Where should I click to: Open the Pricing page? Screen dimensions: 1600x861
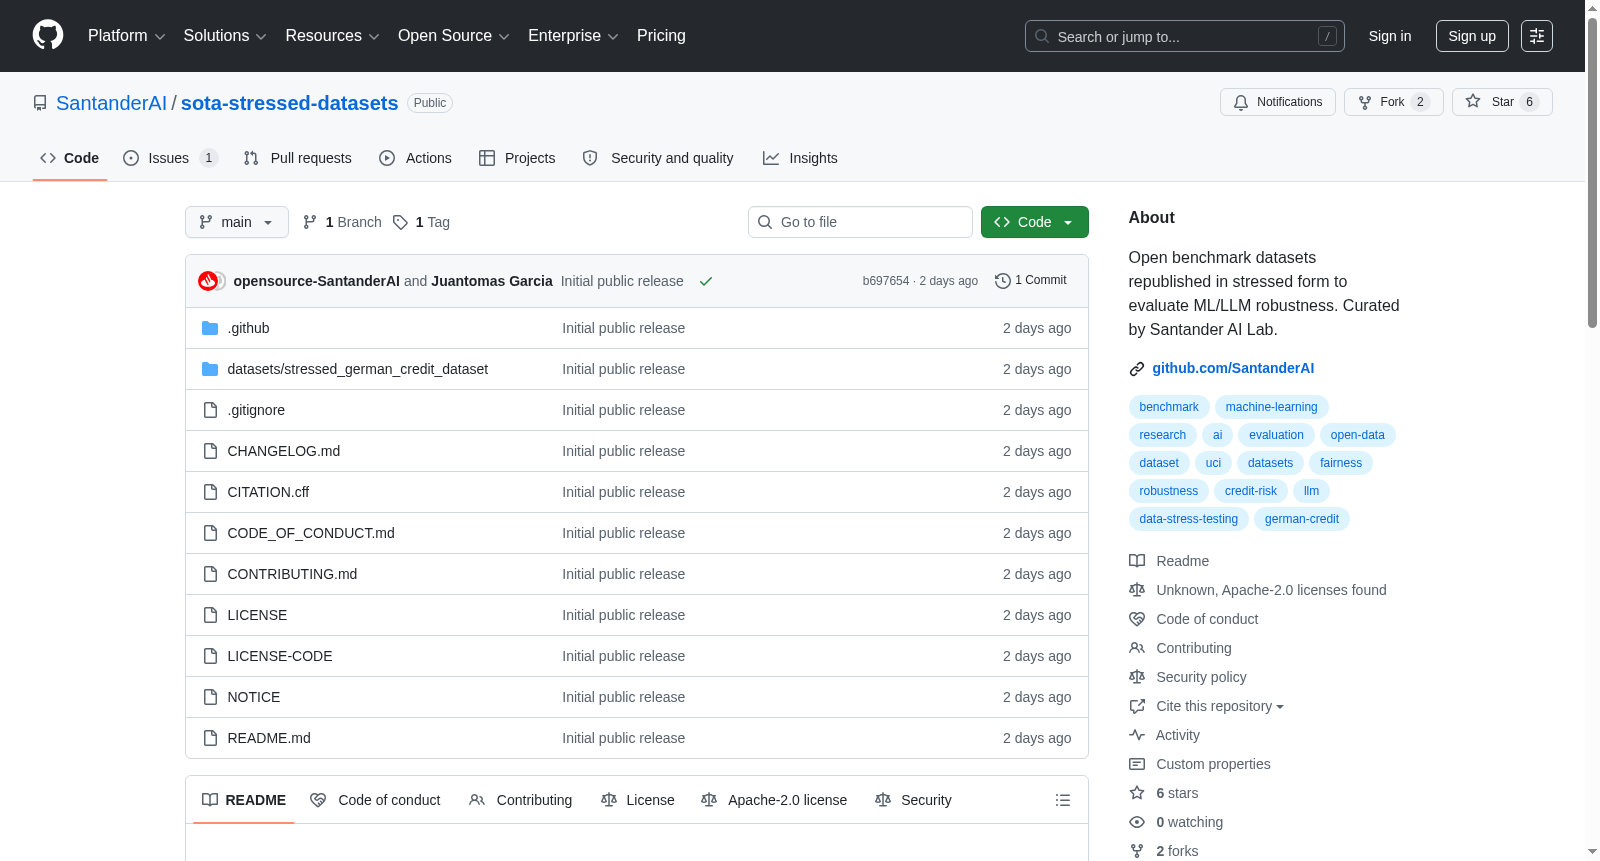pyautogui.click(x=661, y=36)
